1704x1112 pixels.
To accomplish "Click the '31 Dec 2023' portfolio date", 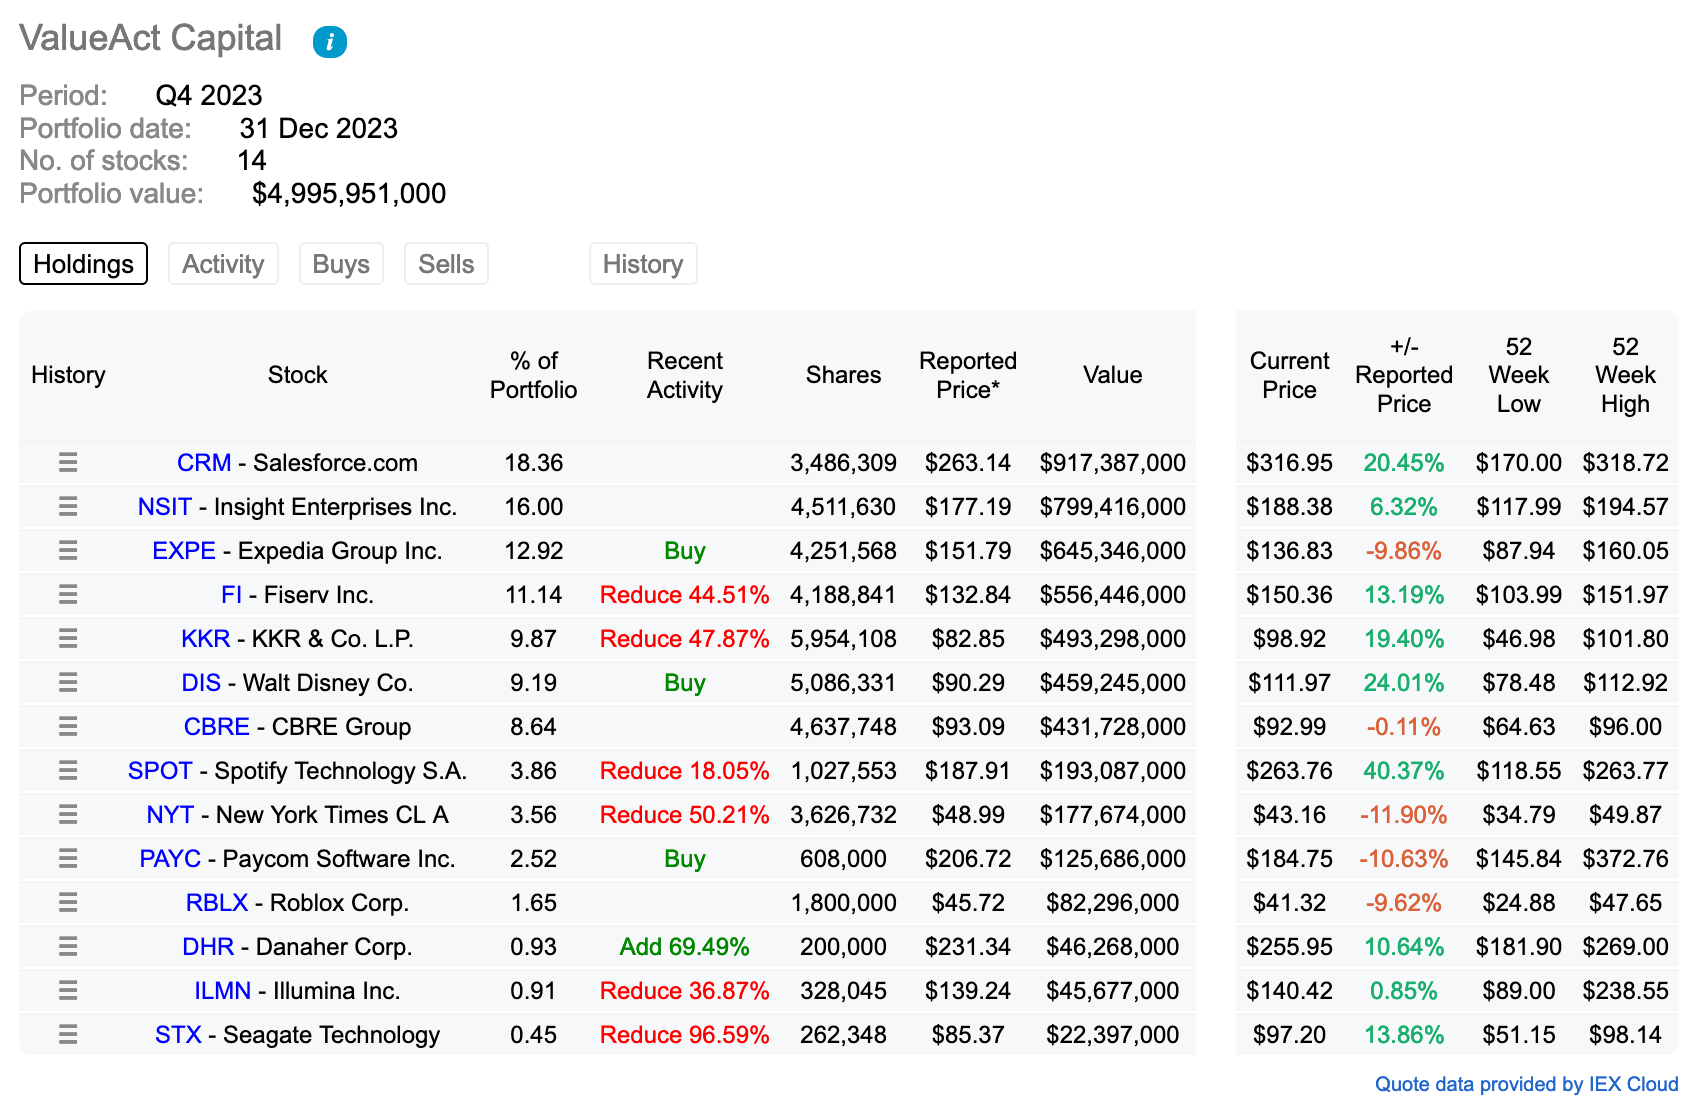I will point(319,128).
